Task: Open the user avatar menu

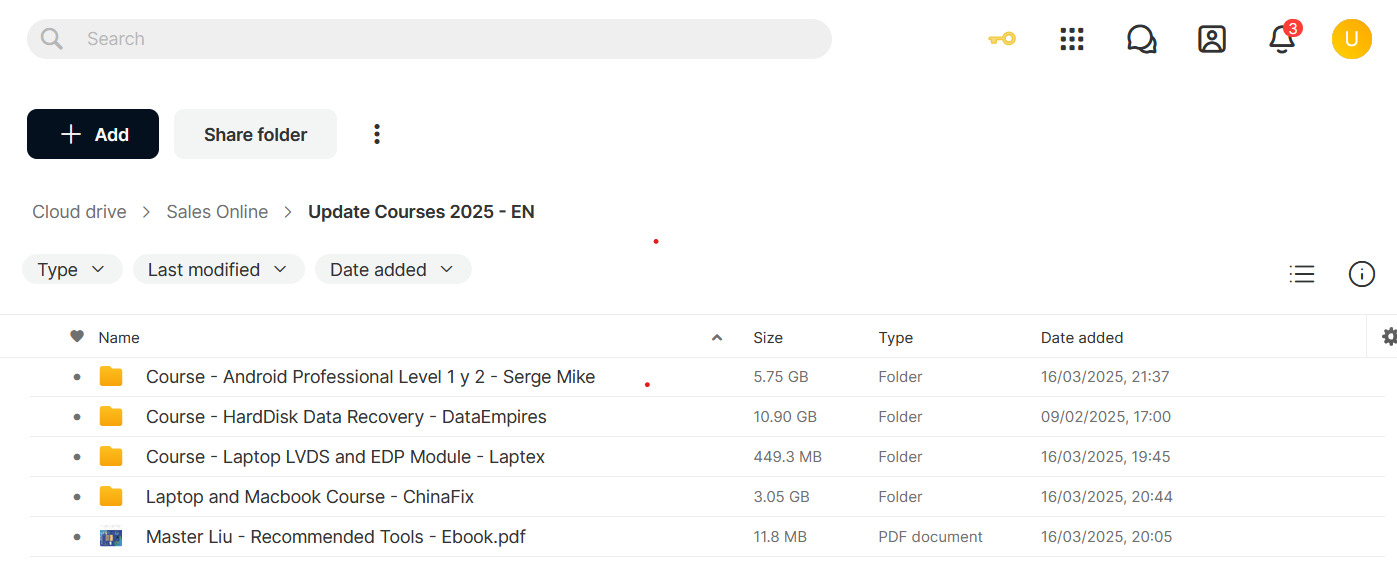Action: (1351, 39)
